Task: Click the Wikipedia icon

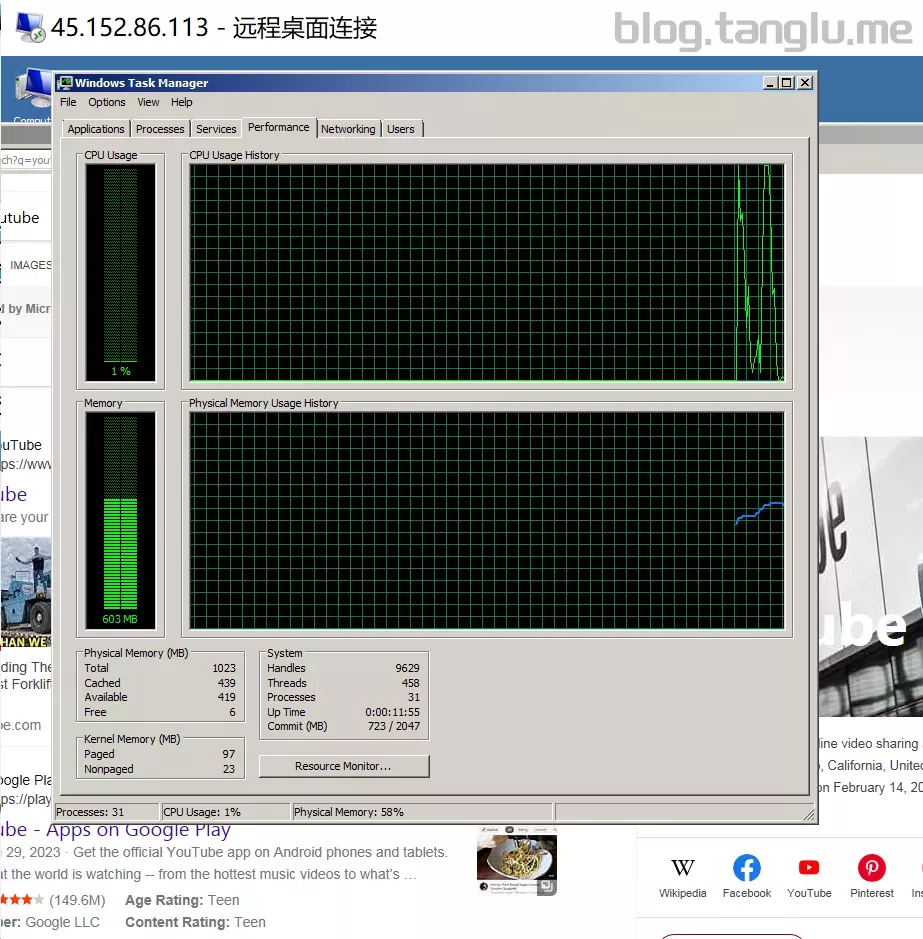Action: (683, 868)
